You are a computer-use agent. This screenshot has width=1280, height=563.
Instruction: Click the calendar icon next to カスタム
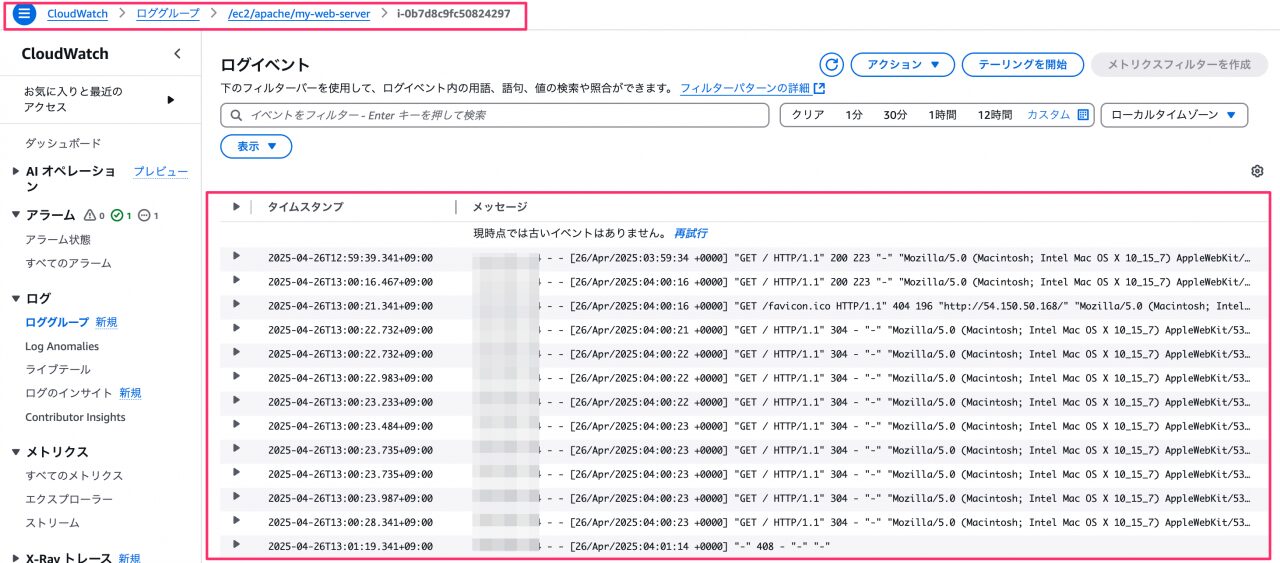(x=1082, y=115)
